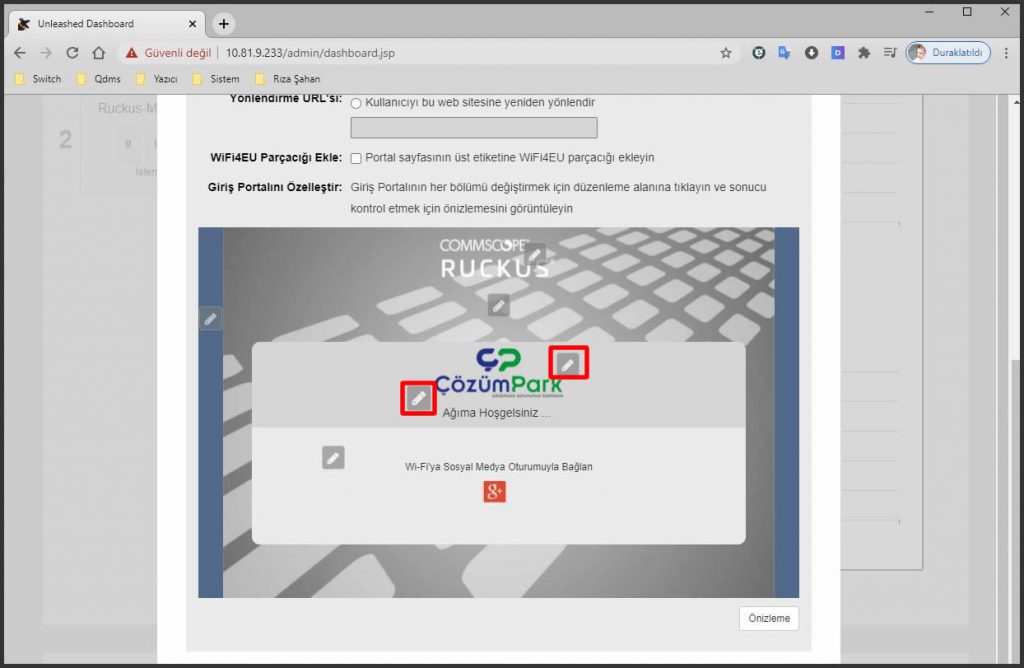Image resolution: width=1024 pixels, height=668 pixels.
Task: Click the redirect URL input field
Action: (473, 127)
